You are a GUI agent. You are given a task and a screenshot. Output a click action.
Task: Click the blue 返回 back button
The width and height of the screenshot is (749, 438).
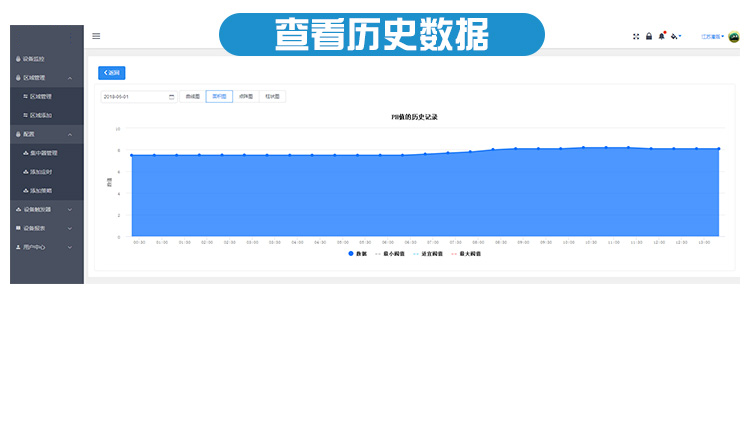click(111, 73)
